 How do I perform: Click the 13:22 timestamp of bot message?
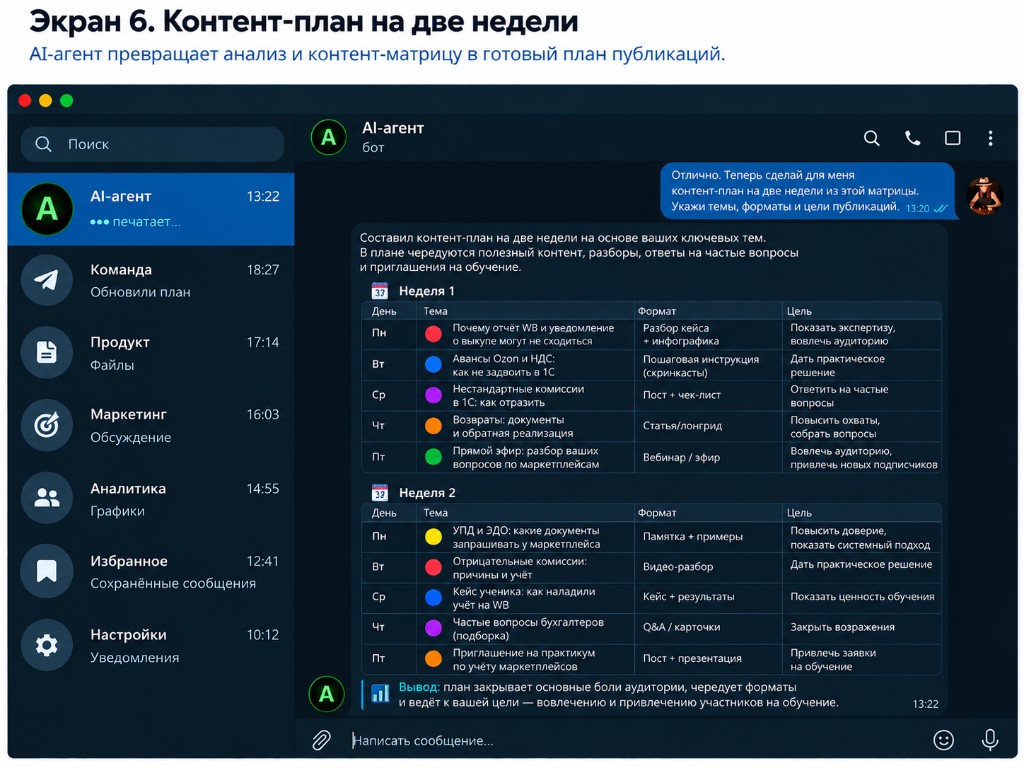[925, 704]
